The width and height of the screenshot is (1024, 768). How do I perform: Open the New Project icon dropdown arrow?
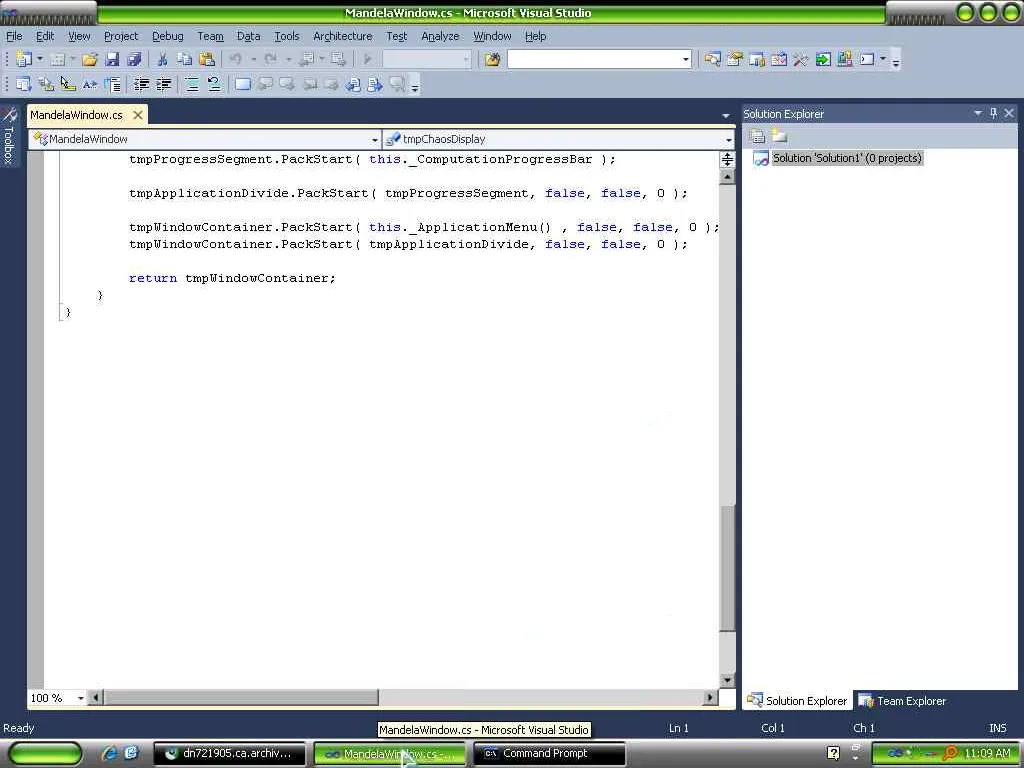pos(40,59)
